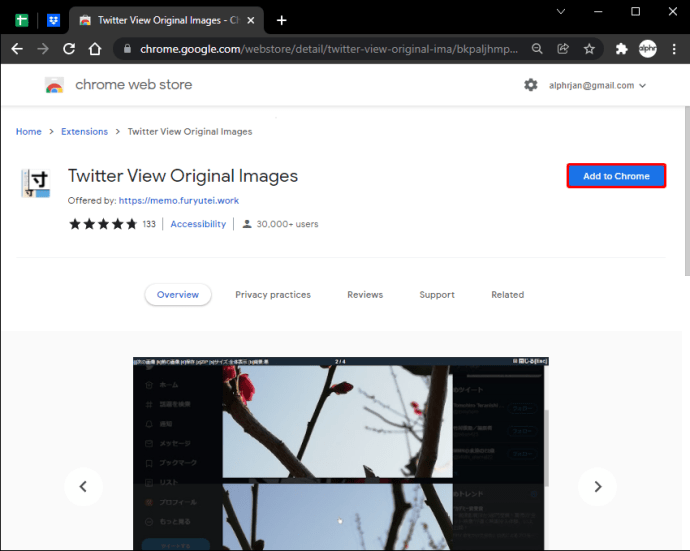
Task: Click the Add to Chrome button
Action: pos(616,176)
